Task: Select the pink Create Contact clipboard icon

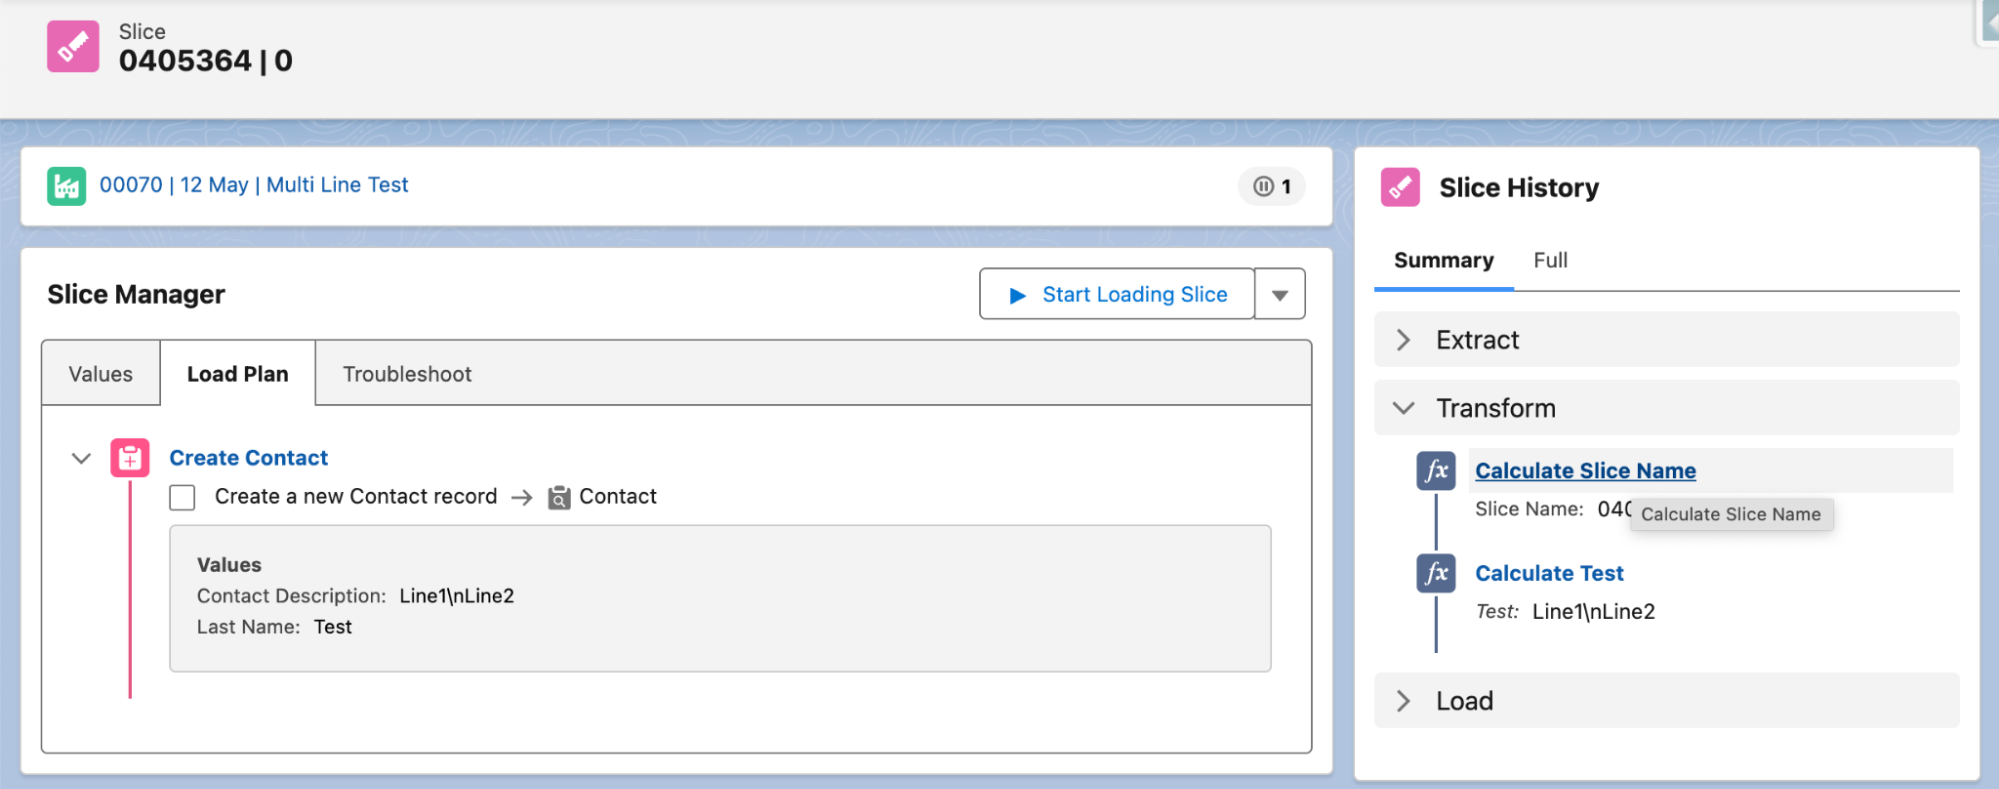Action: 130,458
